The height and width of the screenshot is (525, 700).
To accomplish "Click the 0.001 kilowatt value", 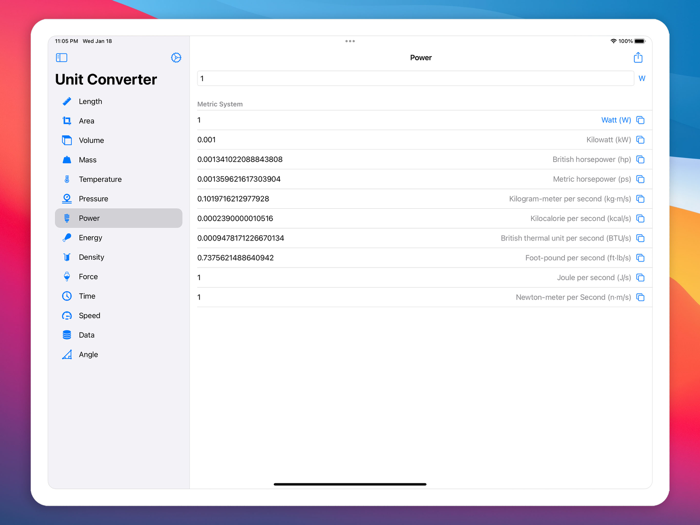I will [x=206, y=140].
